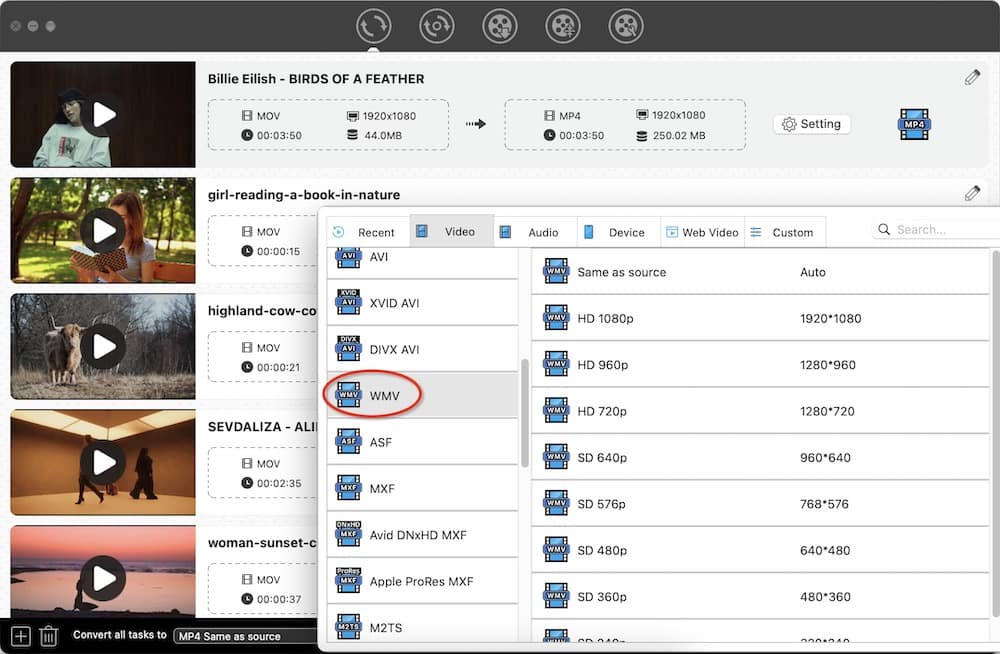This screenshot has width=1000, height=654.
Task: Play woman-sunset video thumbnail
Action: 103,578
